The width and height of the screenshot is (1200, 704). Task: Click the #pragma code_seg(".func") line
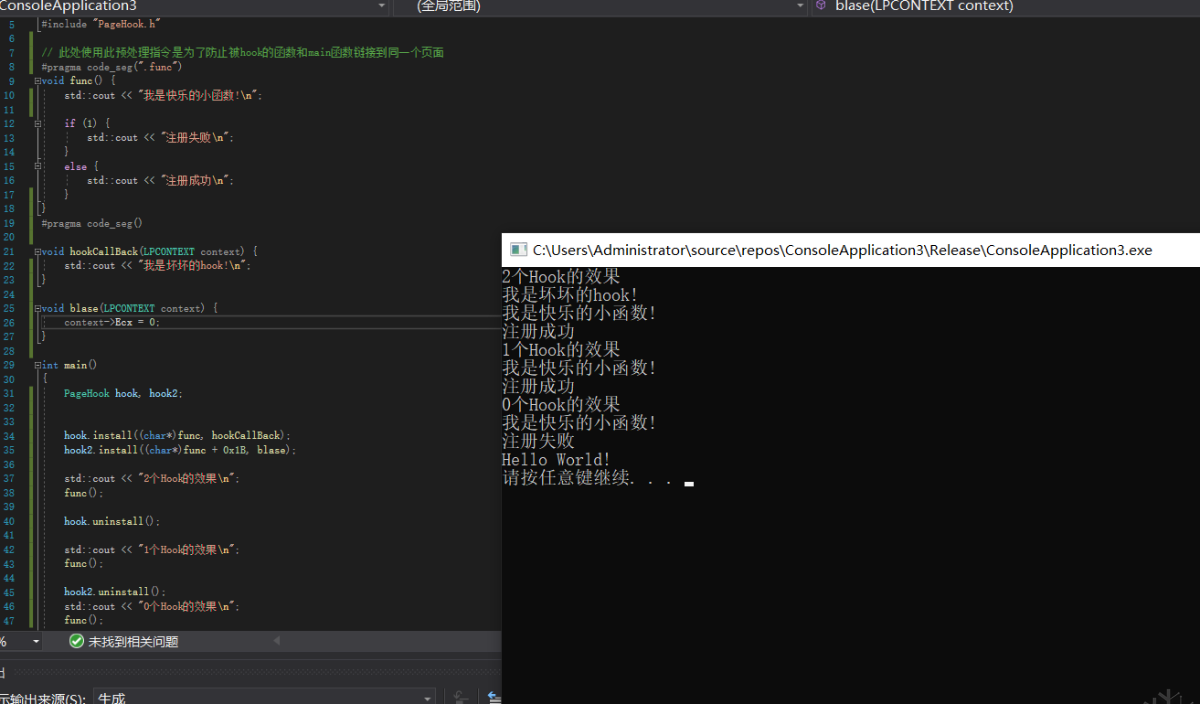pos(112,67)
